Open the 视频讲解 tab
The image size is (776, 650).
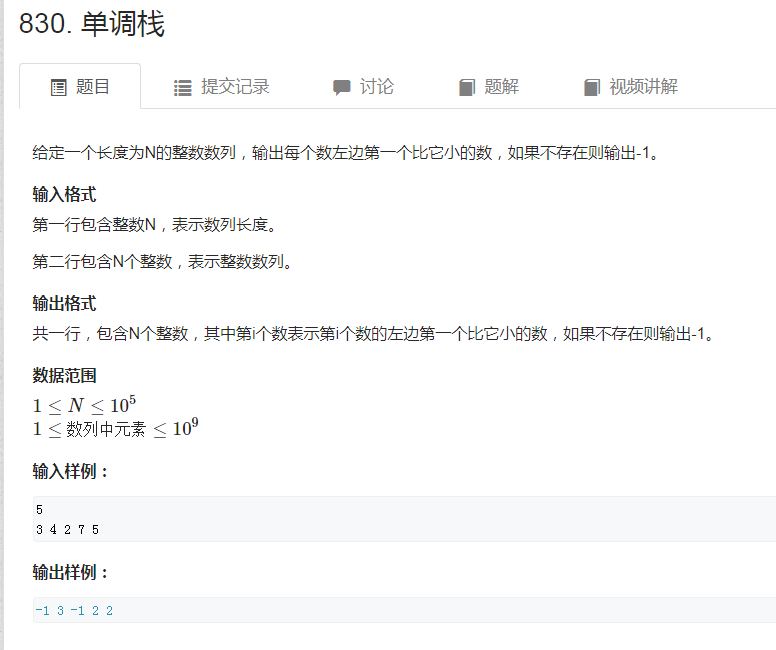point(630,87)
